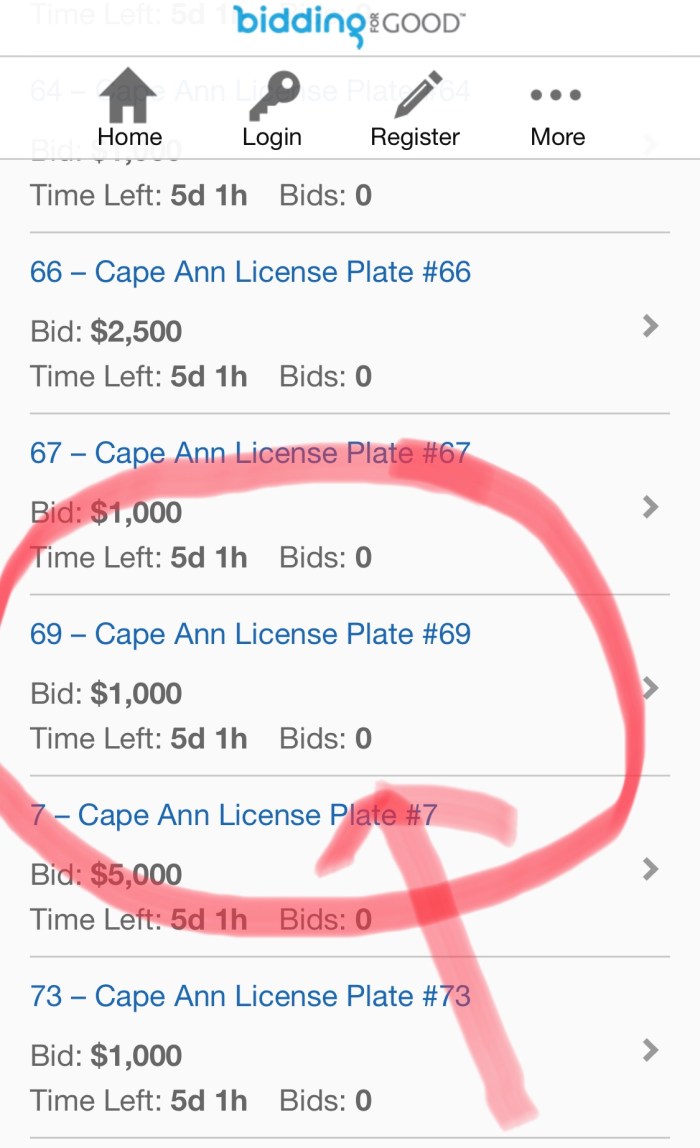This screenshot has width=700, height=1148.
Task: Open Cape Ann License Plate #67 link
Action: point(250,453)
